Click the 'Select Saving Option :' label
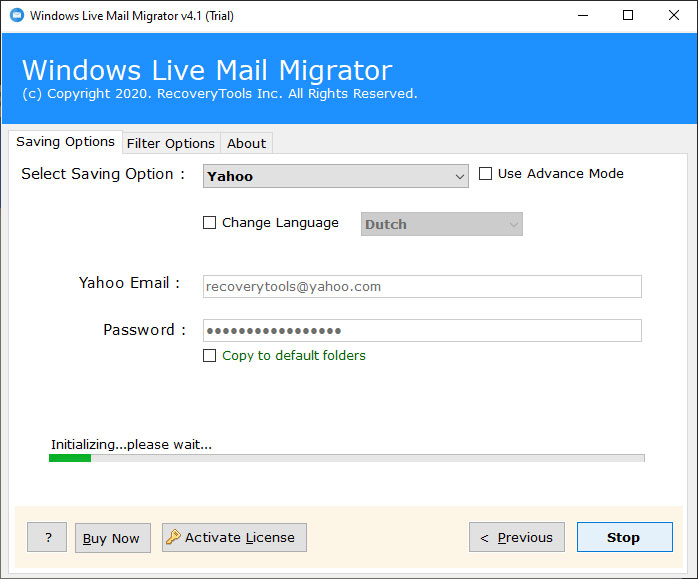 pos(103,174)
